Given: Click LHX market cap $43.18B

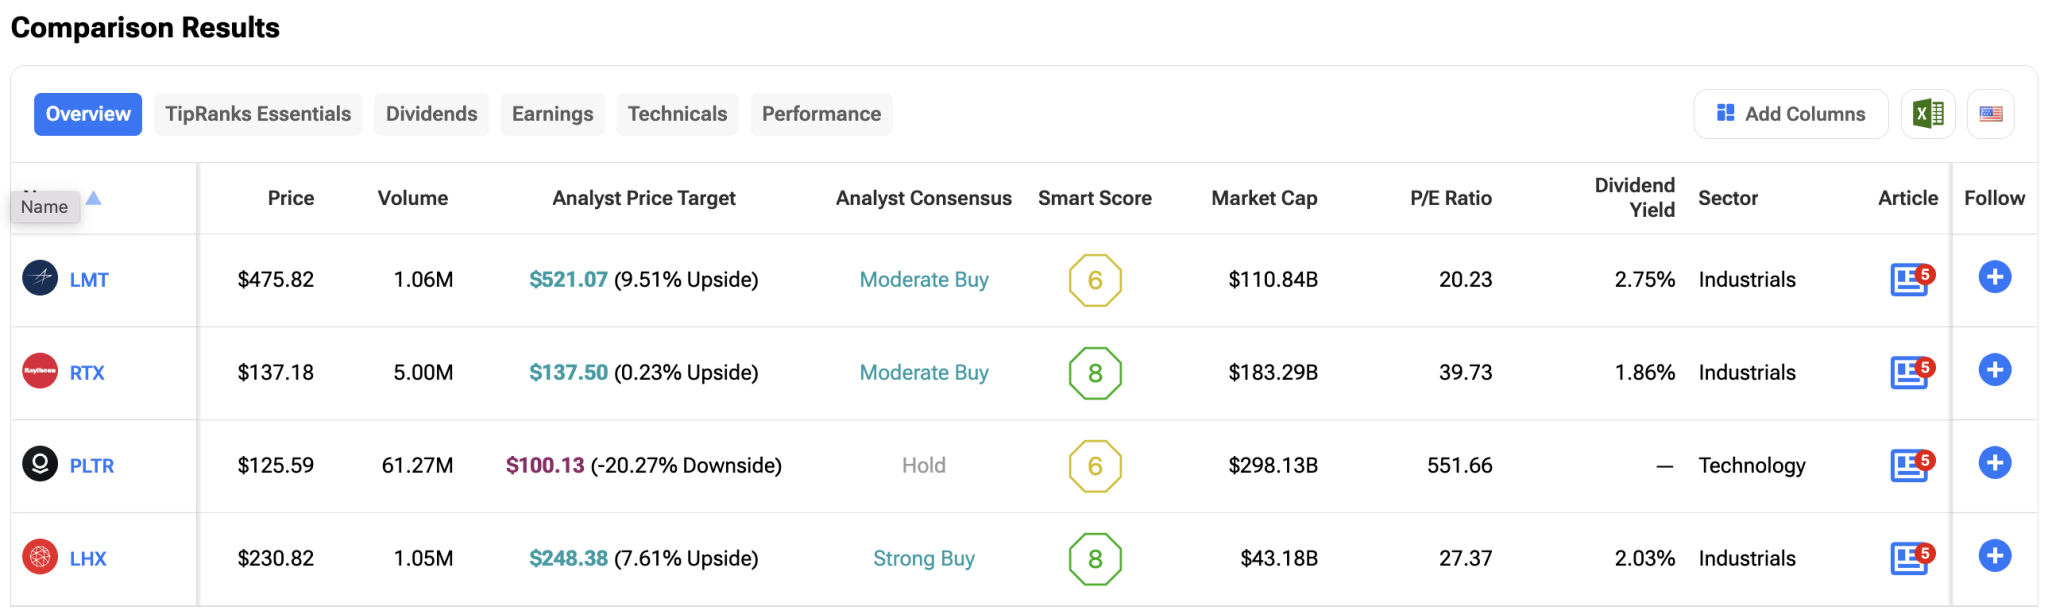Looking at the screenshot, I should click(x=1279, y=559).
